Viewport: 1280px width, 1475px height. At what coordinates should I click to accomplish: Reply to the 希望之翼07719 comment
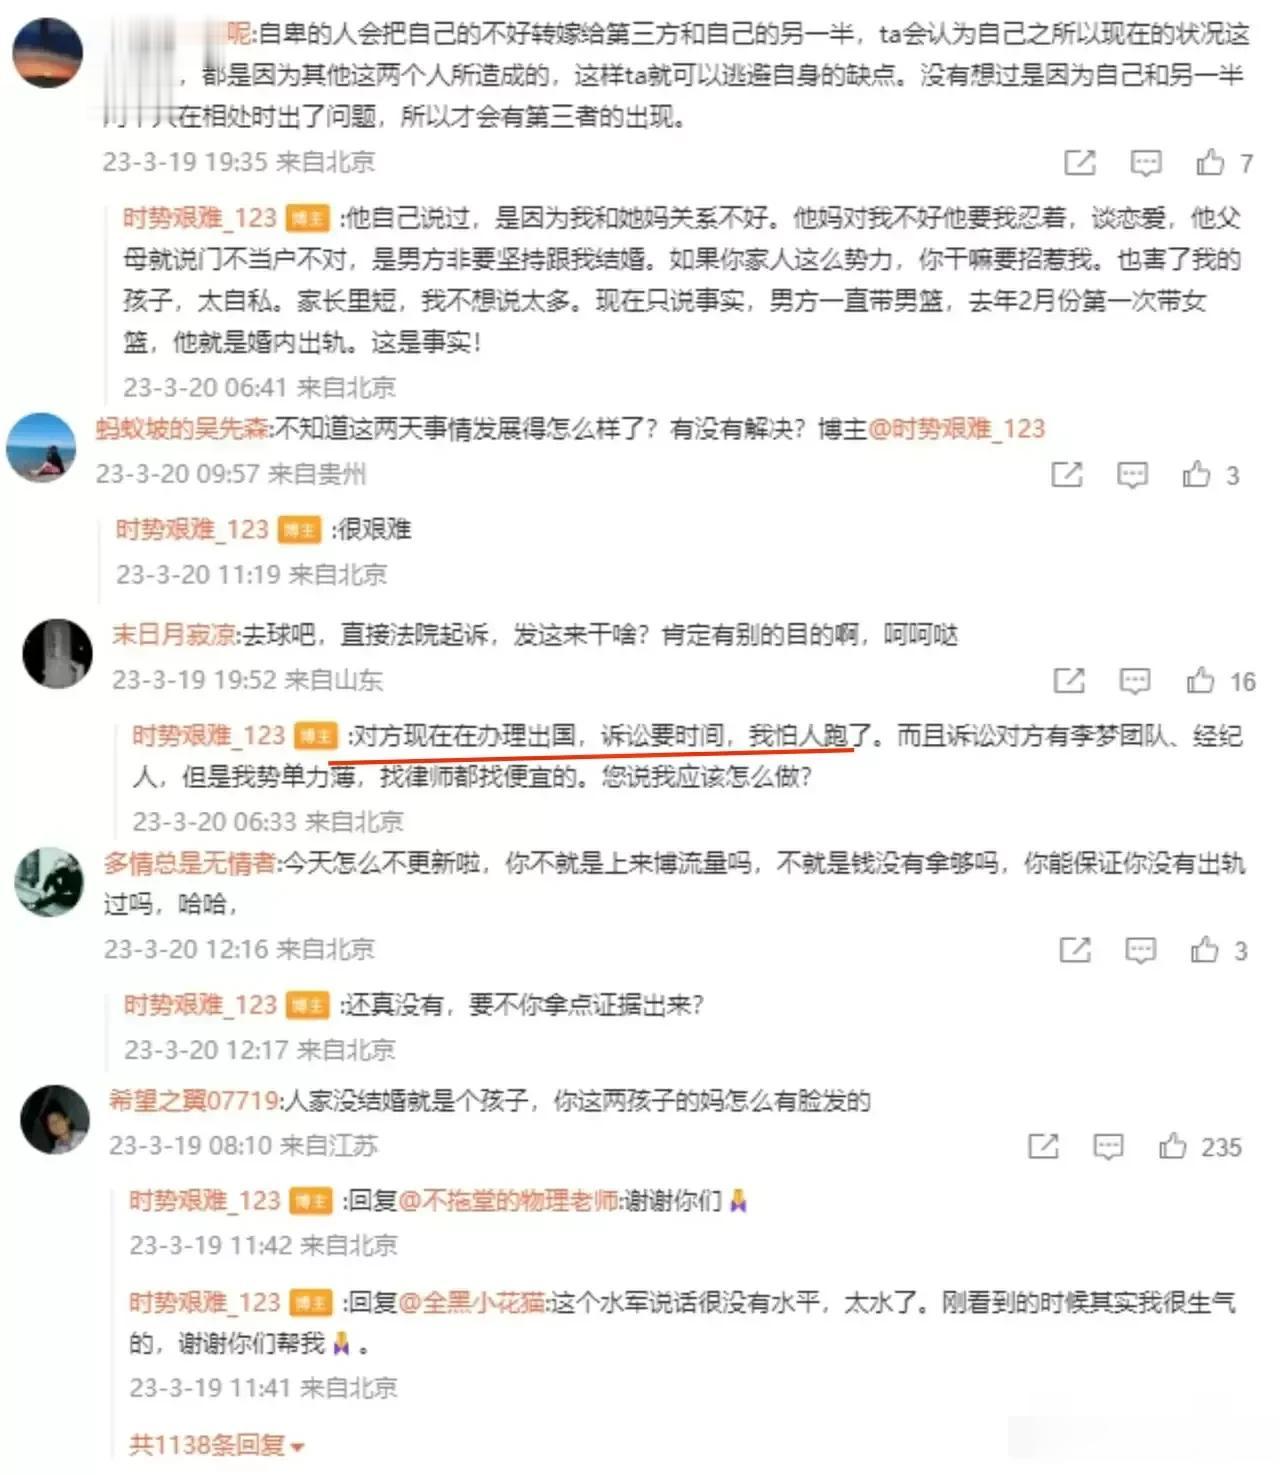coord(1108,1146)
